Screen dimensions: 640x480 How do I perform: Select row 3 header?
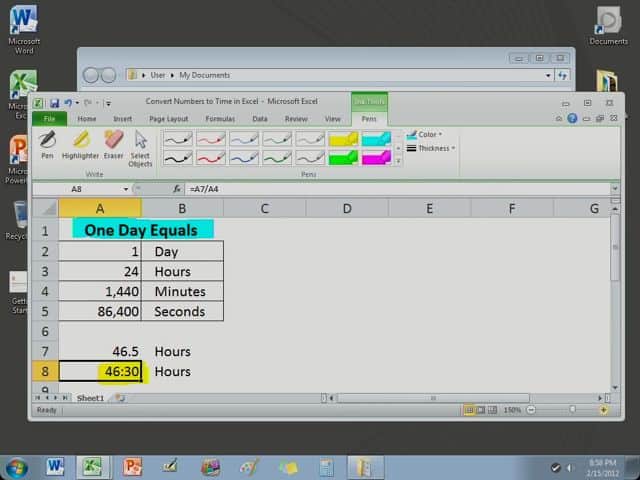(45, 271)
